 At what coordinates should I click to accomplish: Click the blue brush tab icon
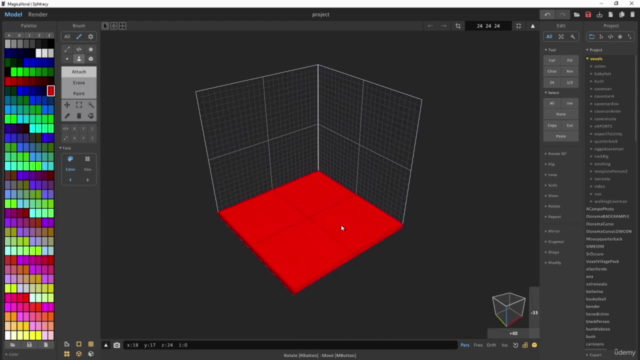tap(79, 37)
